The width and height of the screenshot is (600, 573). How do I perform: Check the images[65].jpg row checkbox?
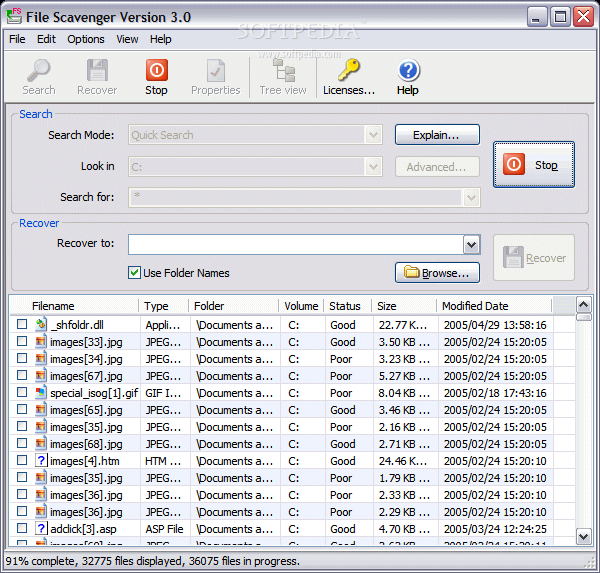coord(22,409)
